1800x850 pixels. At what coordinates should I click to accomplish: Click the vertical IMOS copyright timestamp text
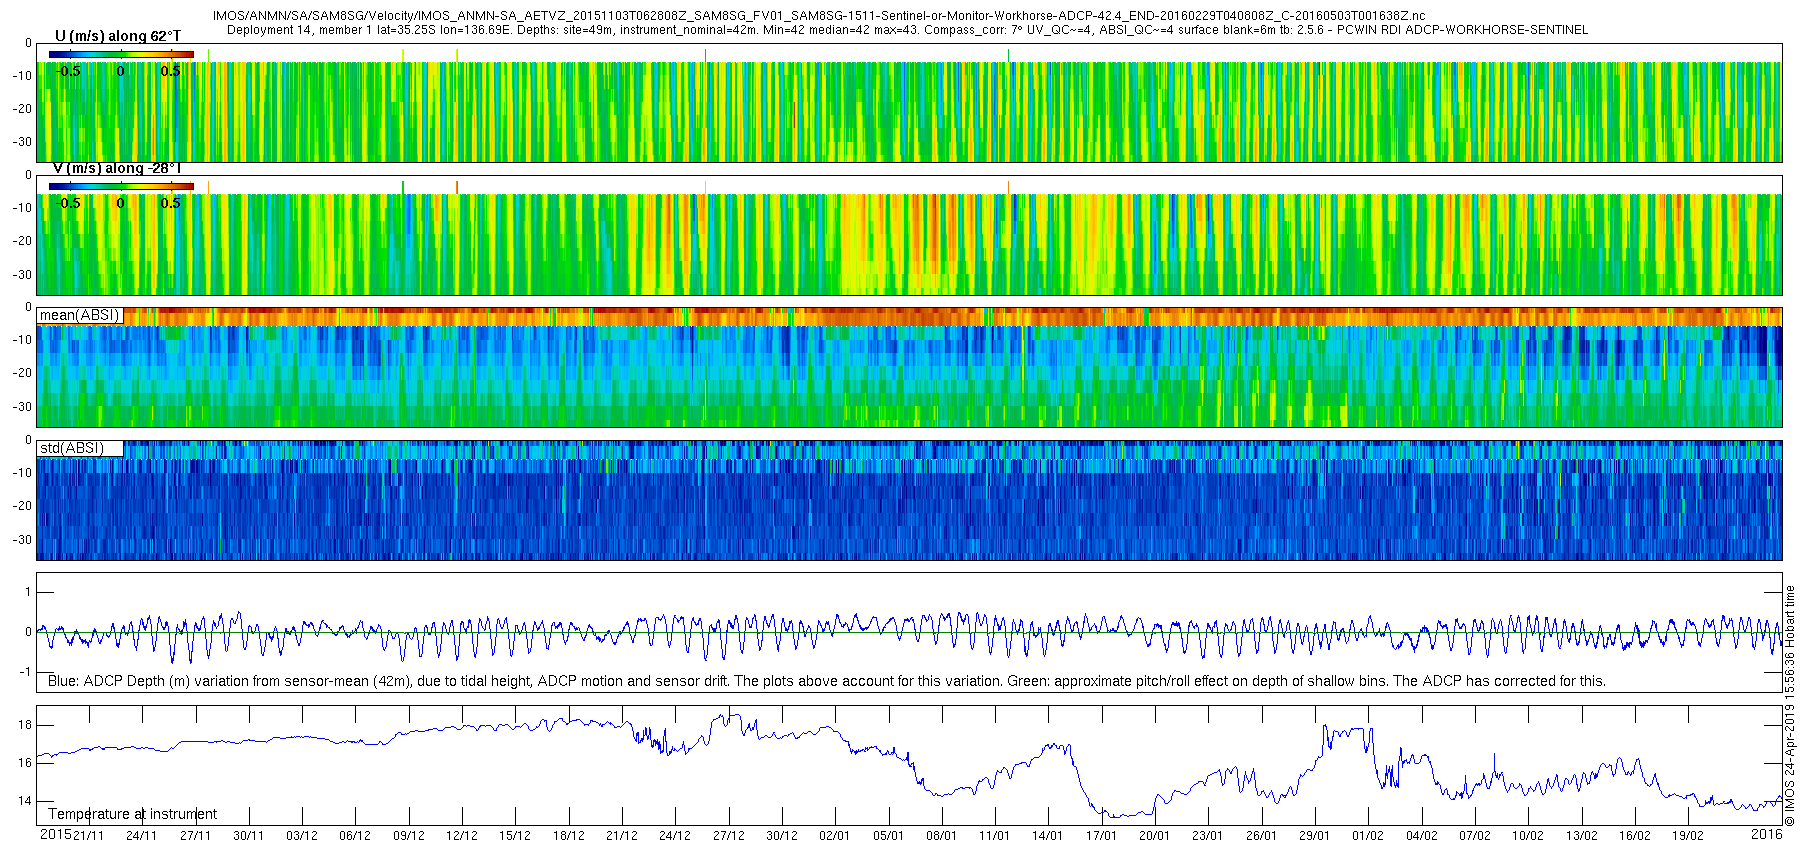(x=1790, y=706)
